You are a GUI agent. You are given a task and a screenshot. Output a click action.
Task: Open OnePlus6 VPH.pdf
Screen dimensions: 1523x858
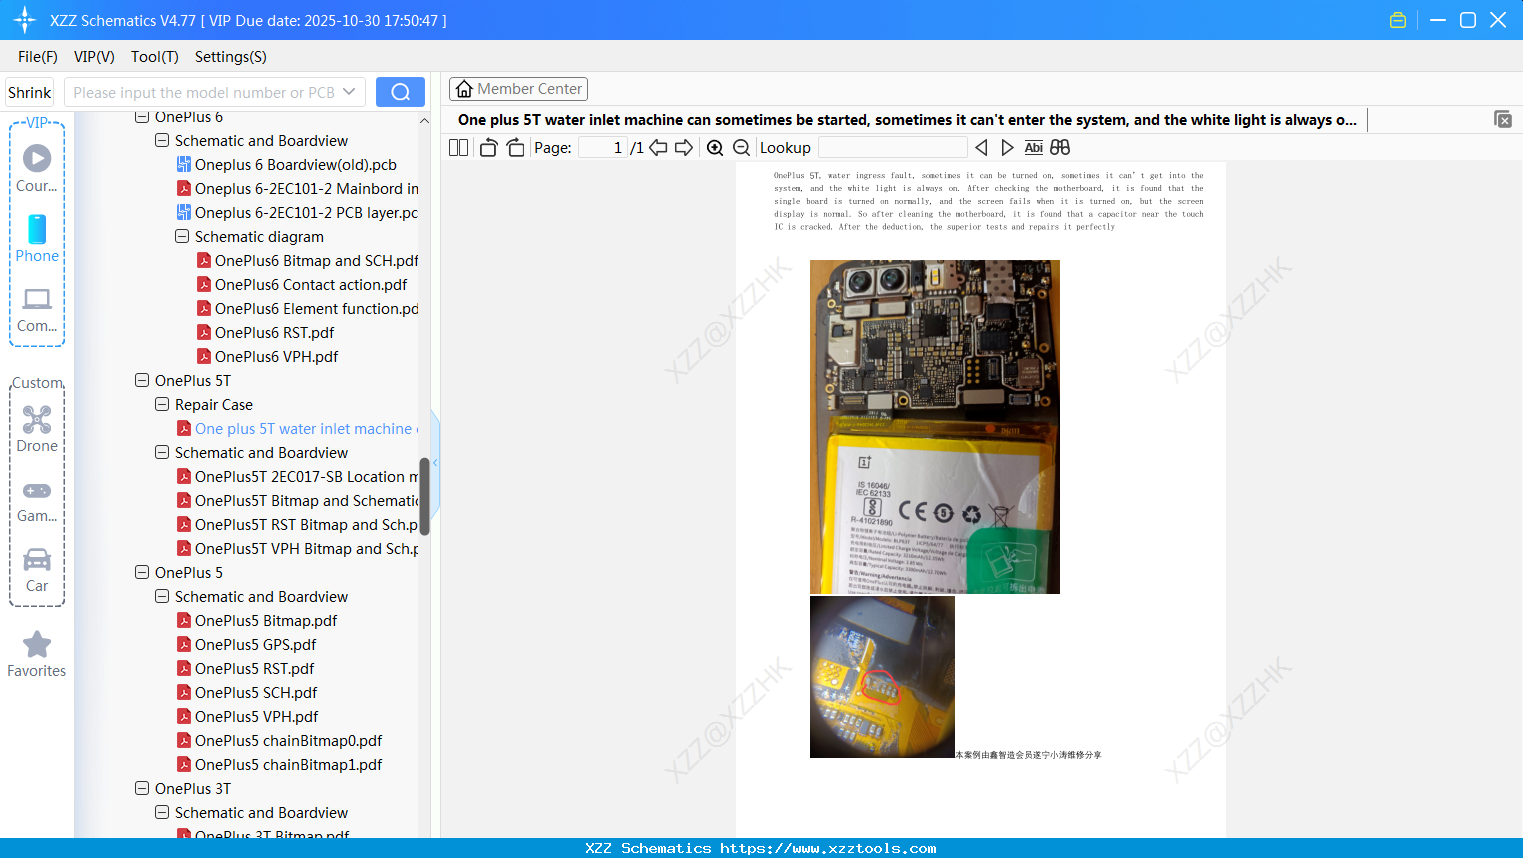267,357
